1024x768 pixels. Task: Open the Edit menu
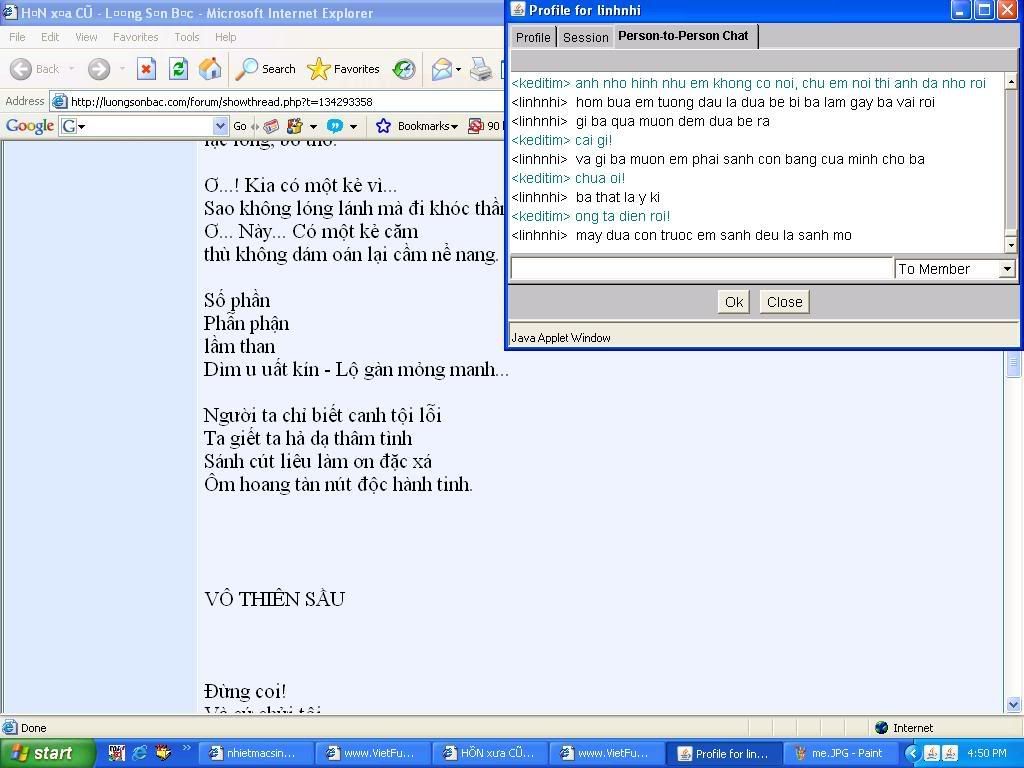pyautogui.click(x=50, y=37)
